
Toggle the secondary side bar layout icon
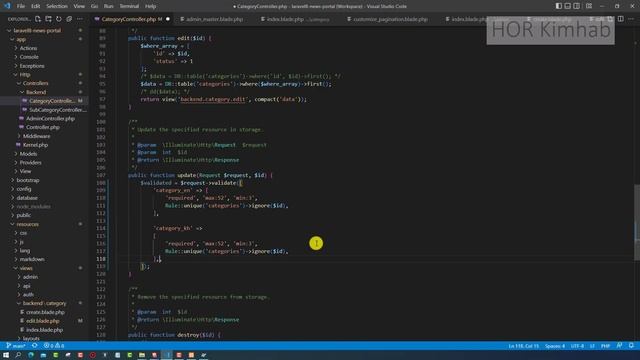pyautogui.click(x=576, y=6)
